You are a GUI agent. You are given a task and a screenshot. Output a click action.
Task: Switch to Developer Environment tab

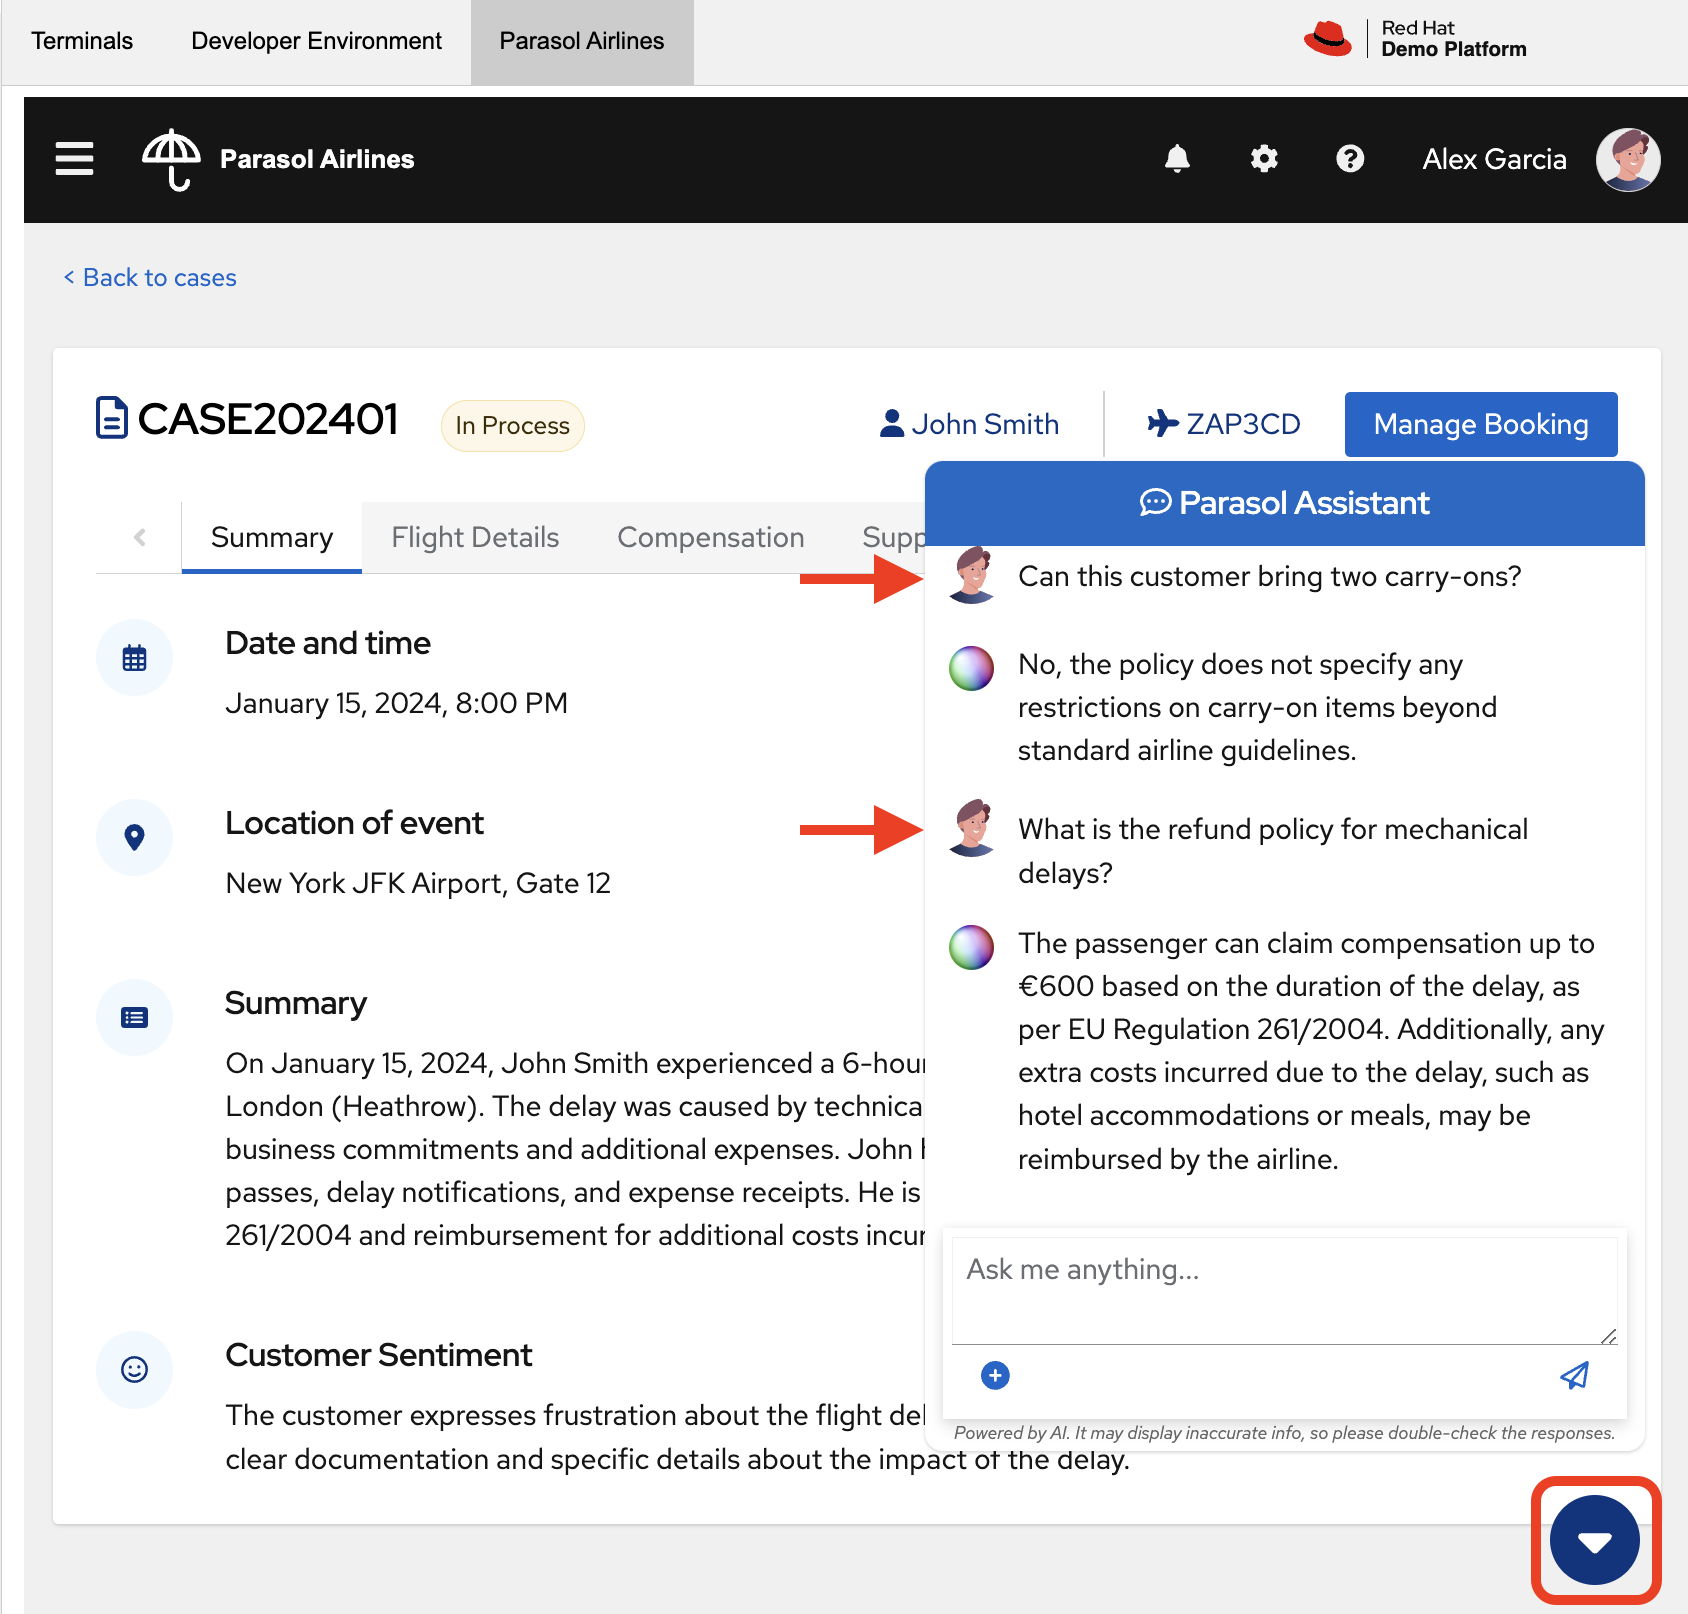(x=316, y=41)
